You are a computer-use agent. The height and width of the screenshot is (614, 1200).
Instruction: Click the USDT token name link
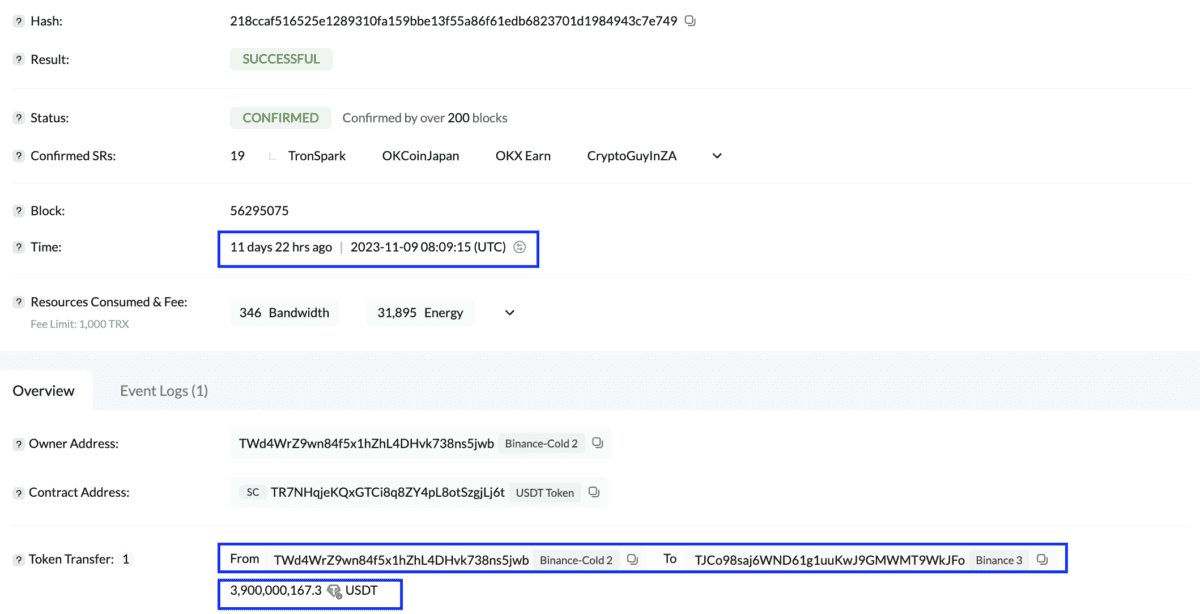[360, 591]
